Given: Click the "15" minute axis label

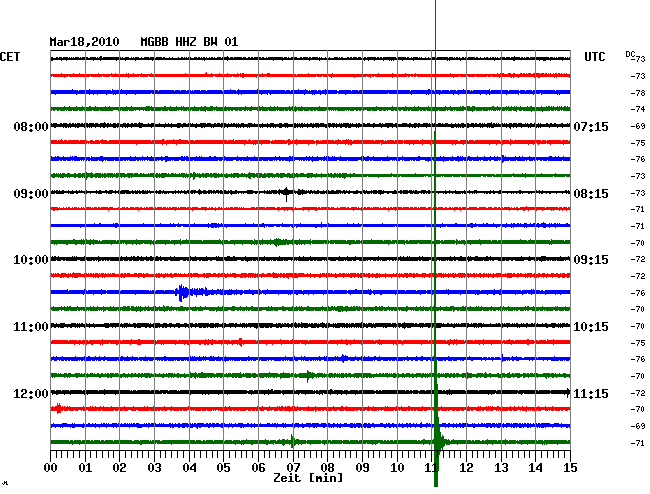Looking at the screenshot, I should [x=570, y=468].
